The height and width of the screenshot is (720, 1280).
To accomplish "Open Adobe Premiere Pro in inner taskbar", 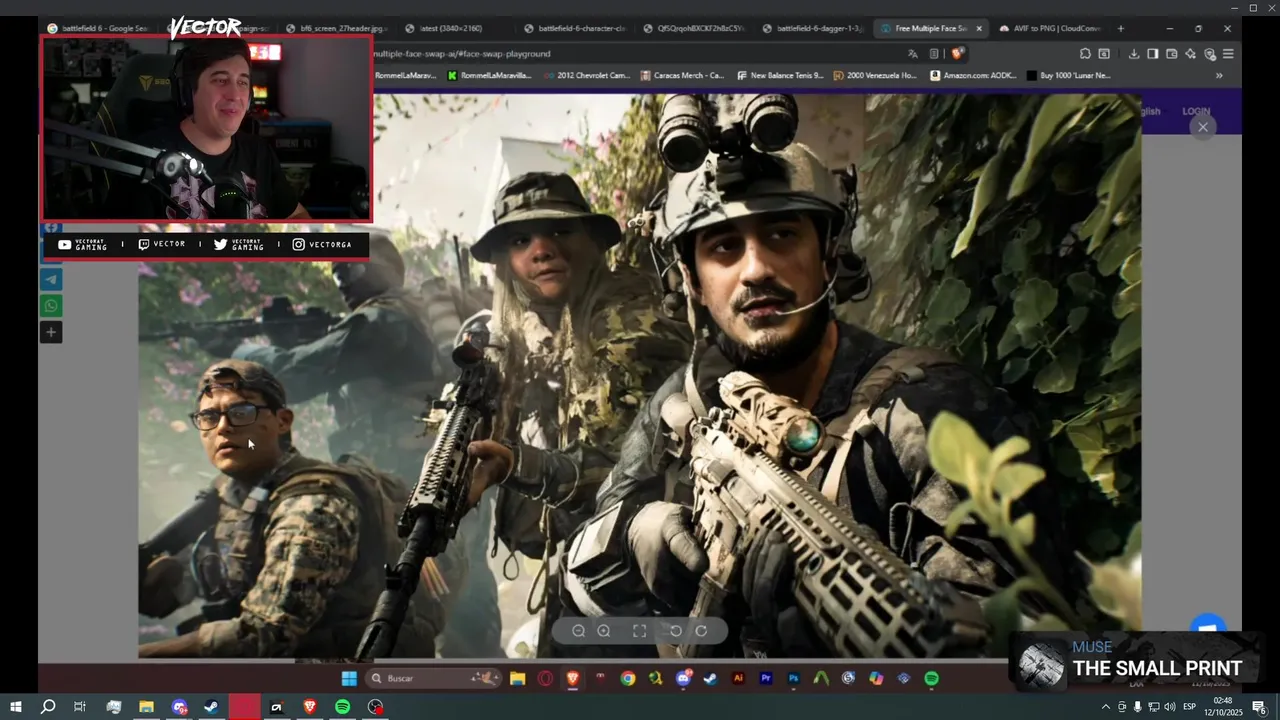I will pyautogui.click(x=766, y=678).
